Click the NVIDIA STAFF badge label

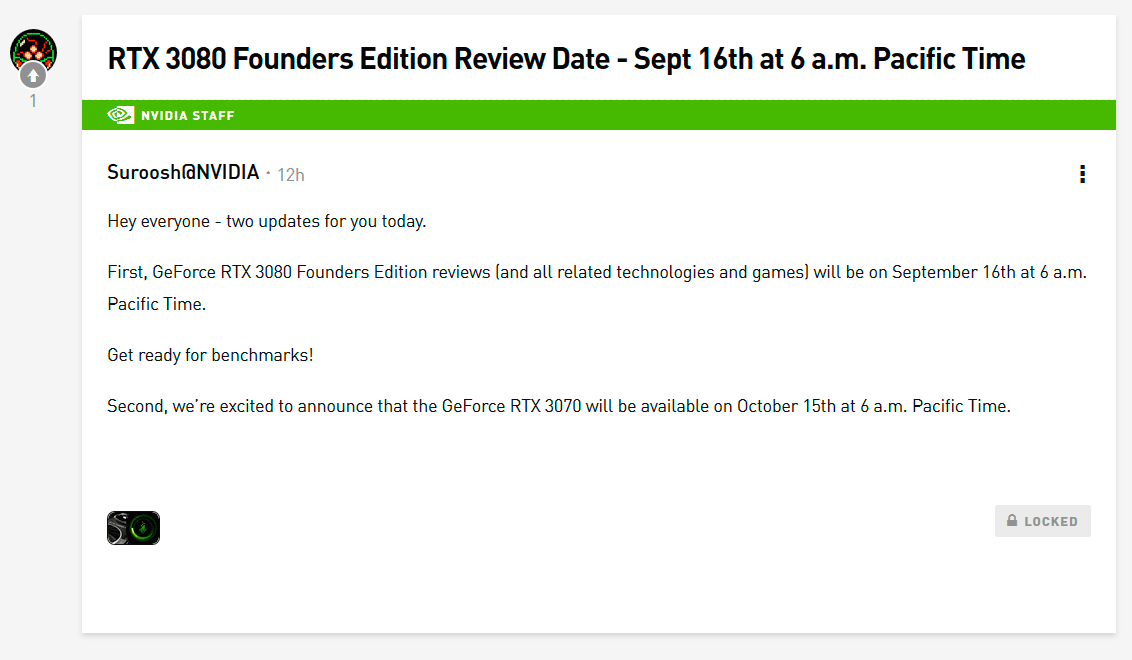(x=187, y=116)
